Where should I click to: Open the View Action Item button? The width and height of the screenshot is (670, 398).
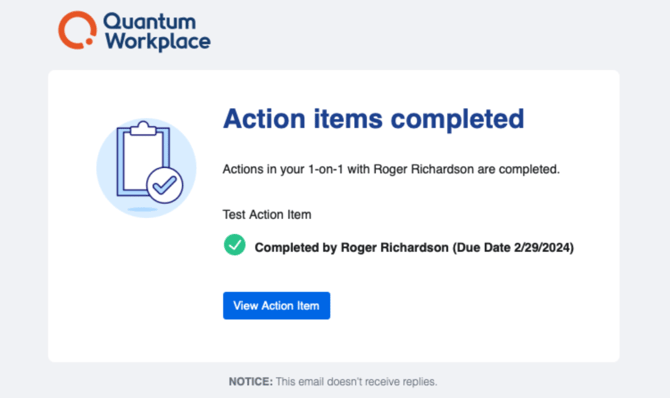point(276,306)
